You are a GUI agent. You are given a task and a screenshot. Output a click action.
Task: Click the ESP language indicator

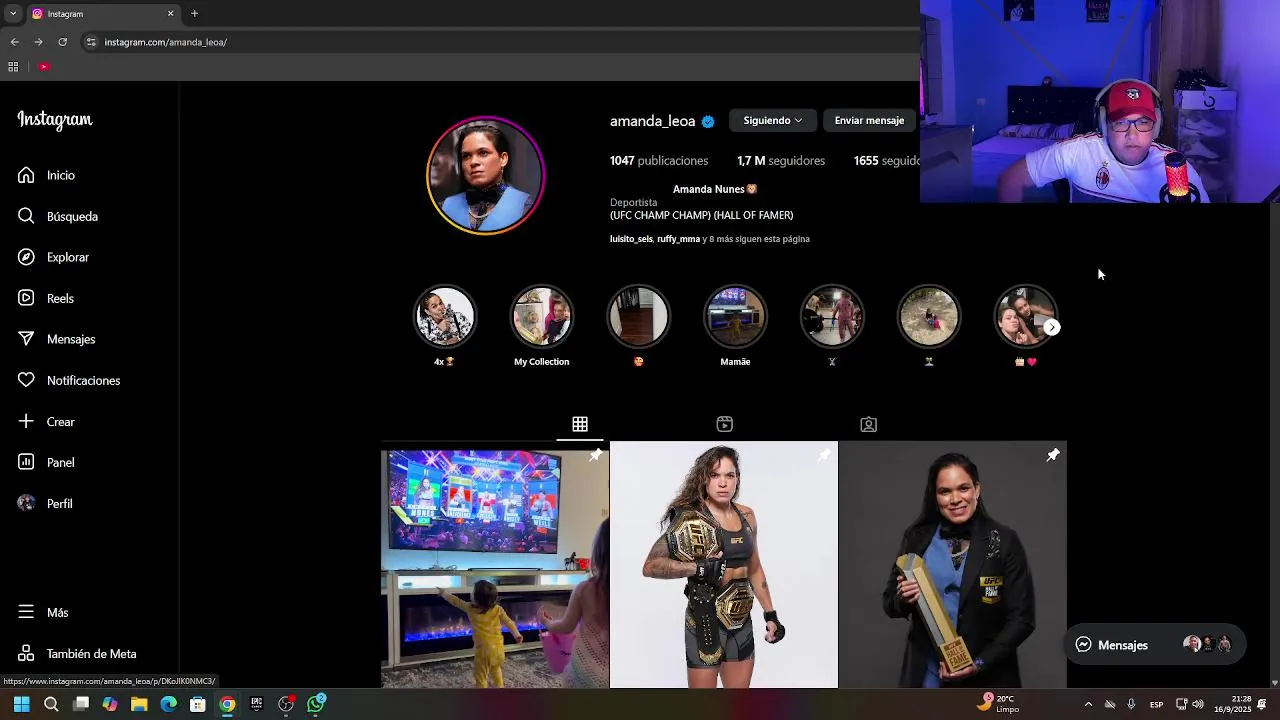[x=1156, y=704]
